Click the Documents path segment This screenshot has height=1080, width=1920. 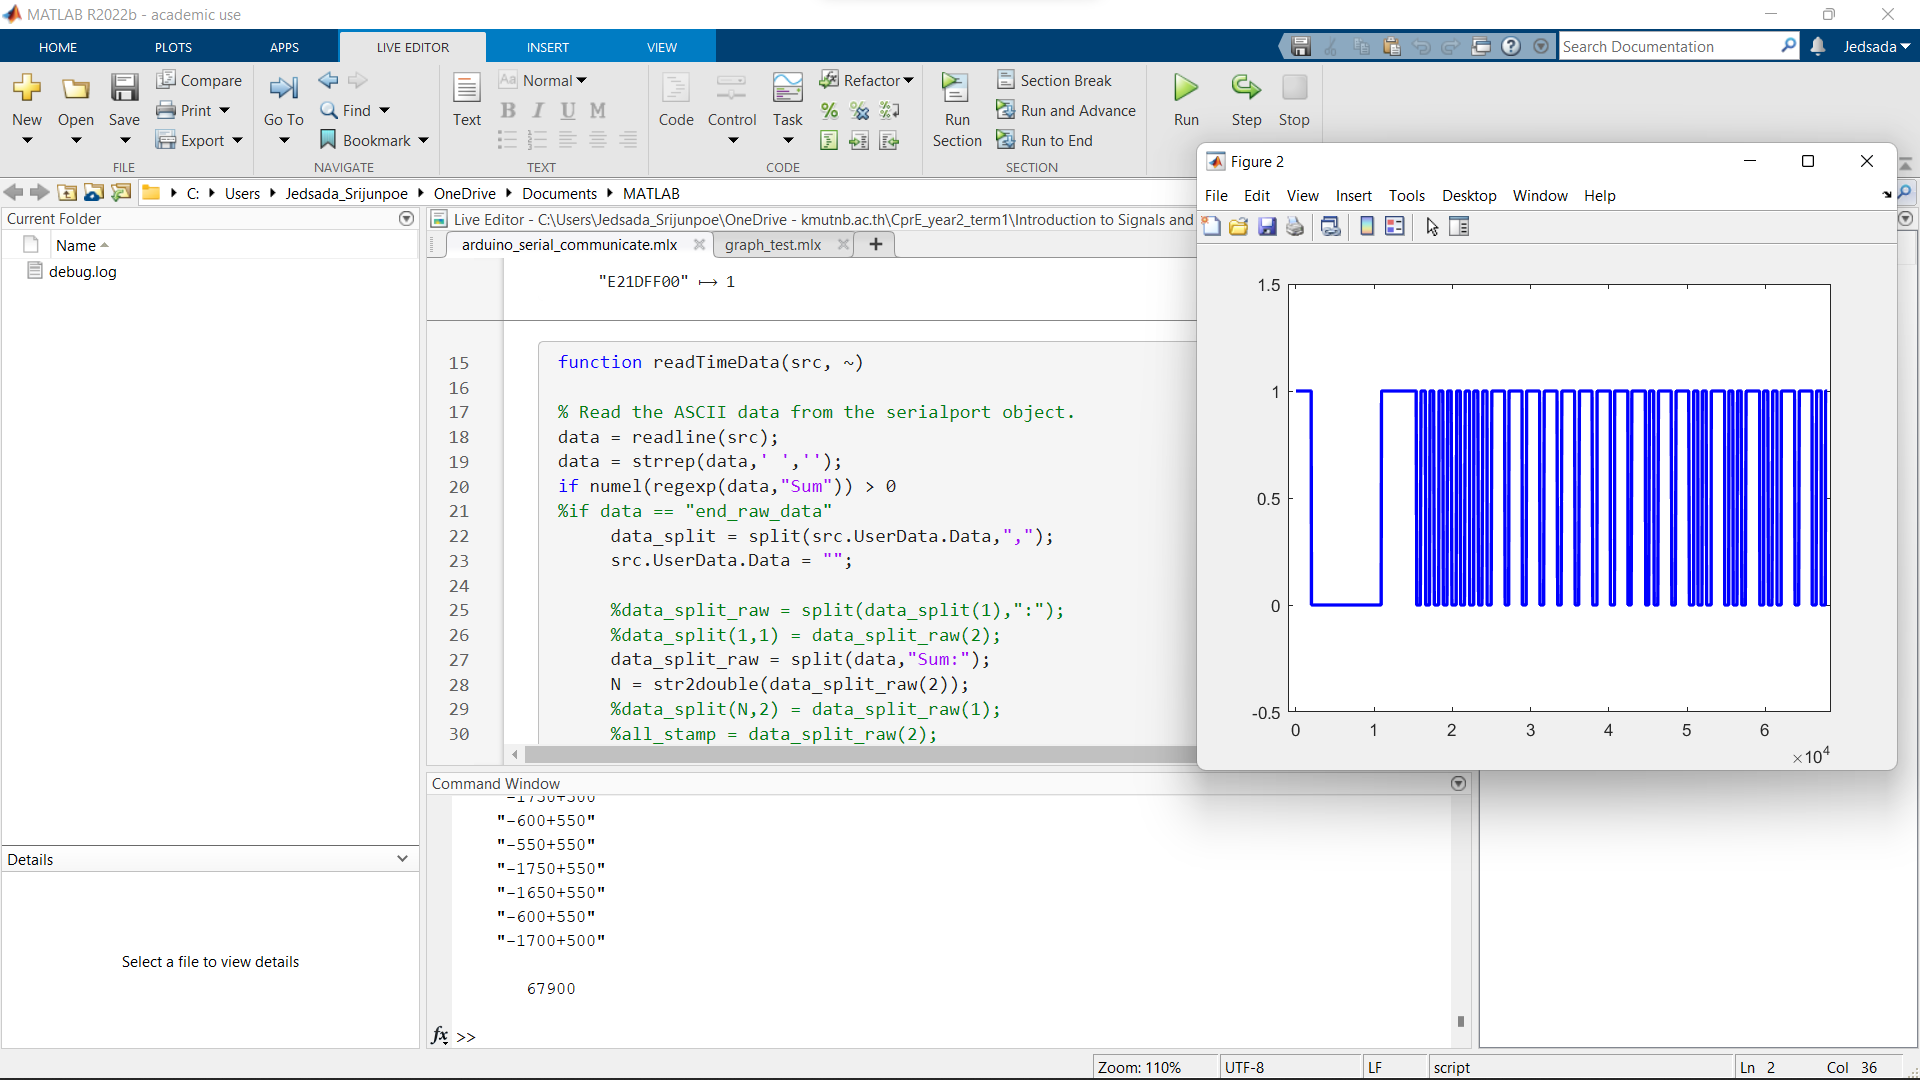[559, 193]
